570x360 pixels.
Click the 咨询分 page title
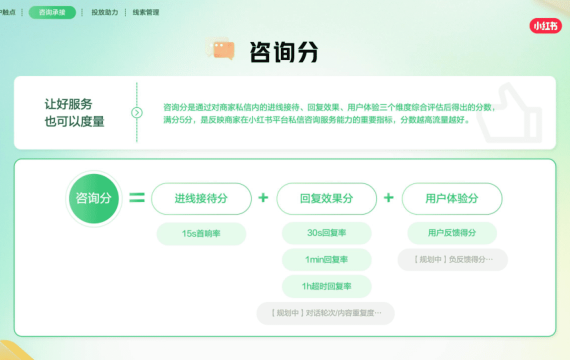click(x=284, y=52)
